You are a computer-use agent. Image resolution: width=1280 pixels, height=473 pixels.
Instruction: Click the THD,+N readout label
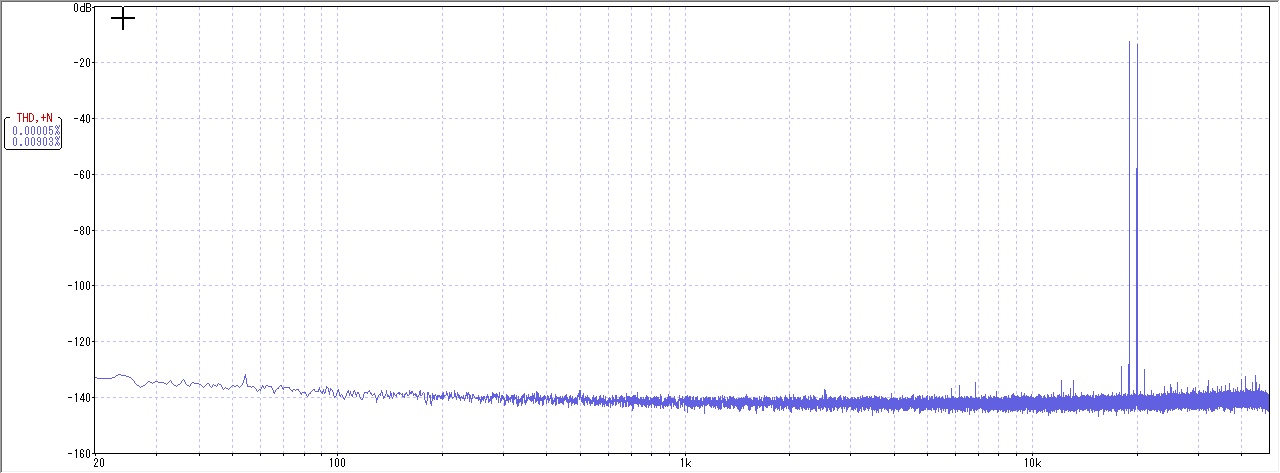click(34, 118)
